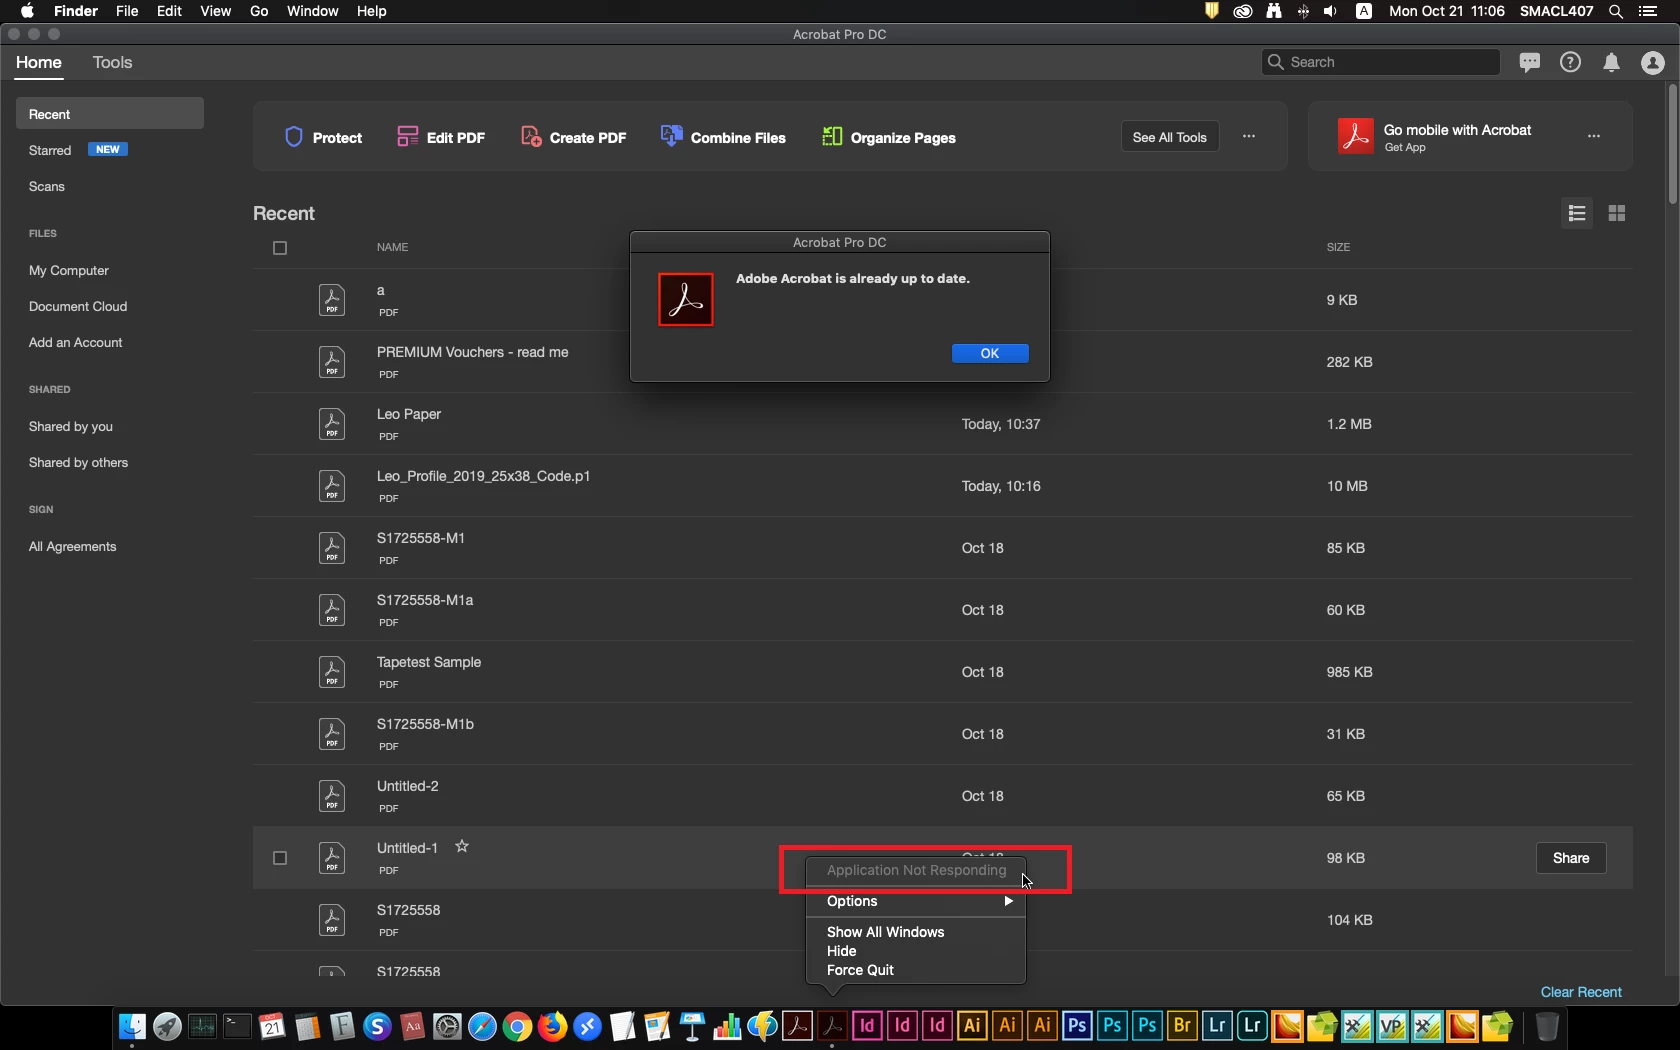Open My Computer in the sidebar

coord(69,270)
